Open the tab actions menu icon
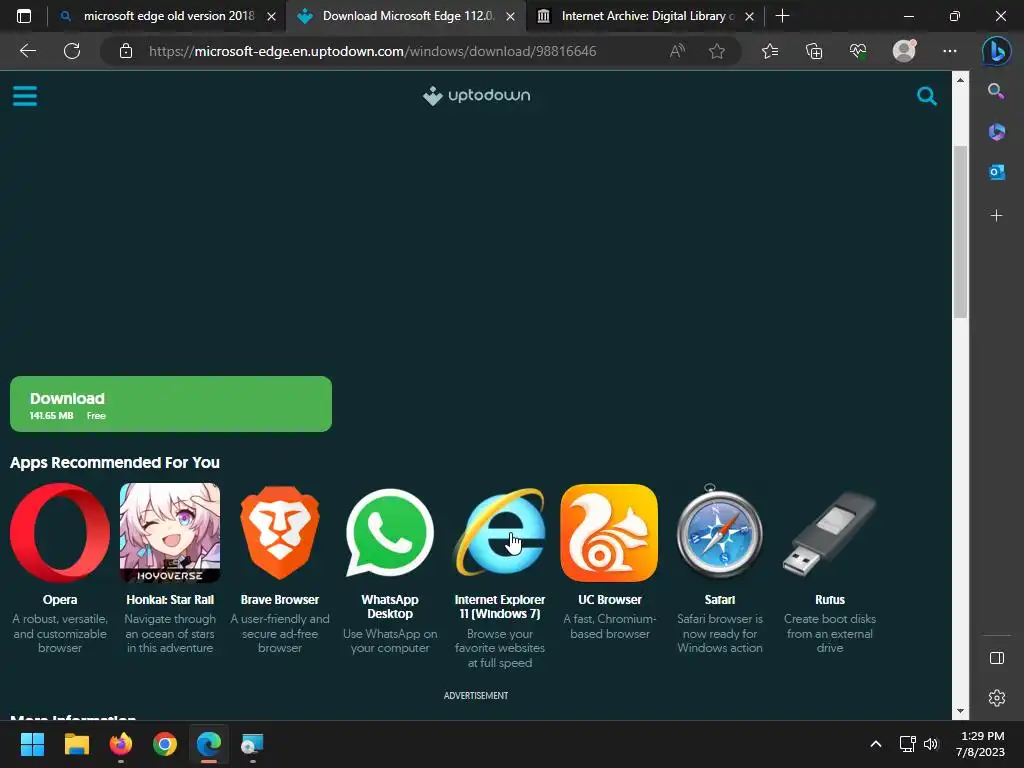 24,16
